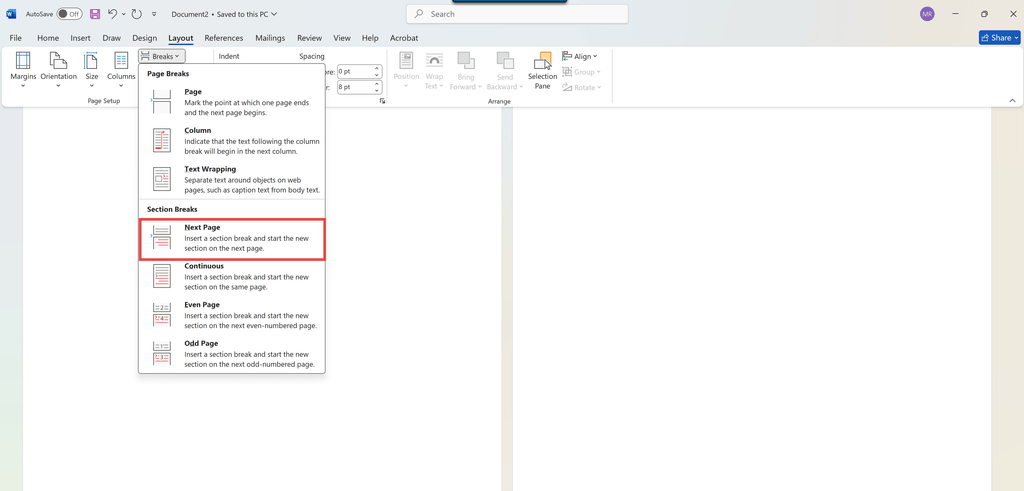Insert an Even Page section break
Image resolution: width=1024 pixels, height=491 pixels.
[x=232, y=315]
